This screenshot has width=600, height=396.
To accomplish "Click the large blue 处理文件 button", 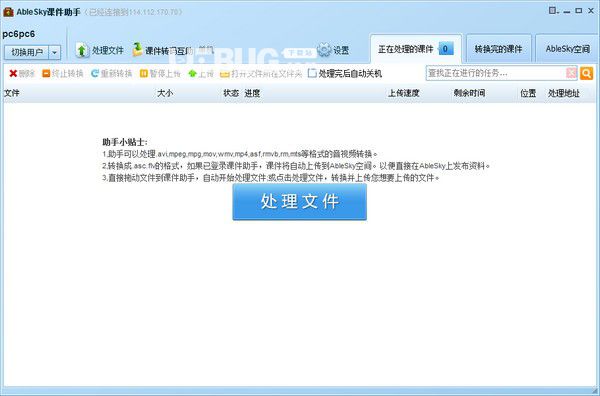I will coord(300,202).
